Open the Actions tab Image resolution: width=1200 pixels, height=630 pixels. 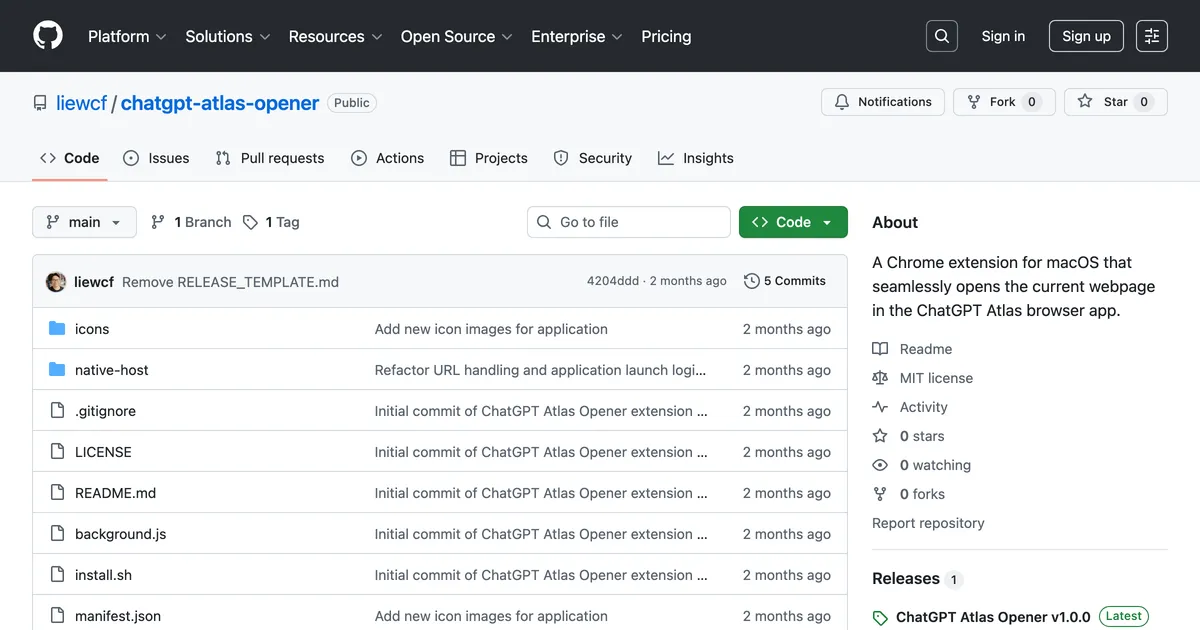coord(388,157)
